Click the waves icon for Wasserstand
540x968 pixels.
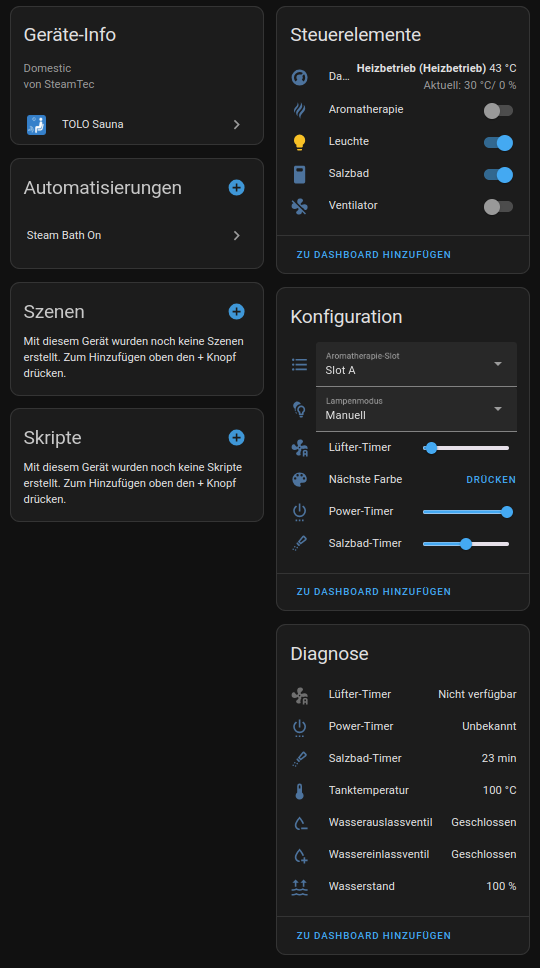coord(299,887)
